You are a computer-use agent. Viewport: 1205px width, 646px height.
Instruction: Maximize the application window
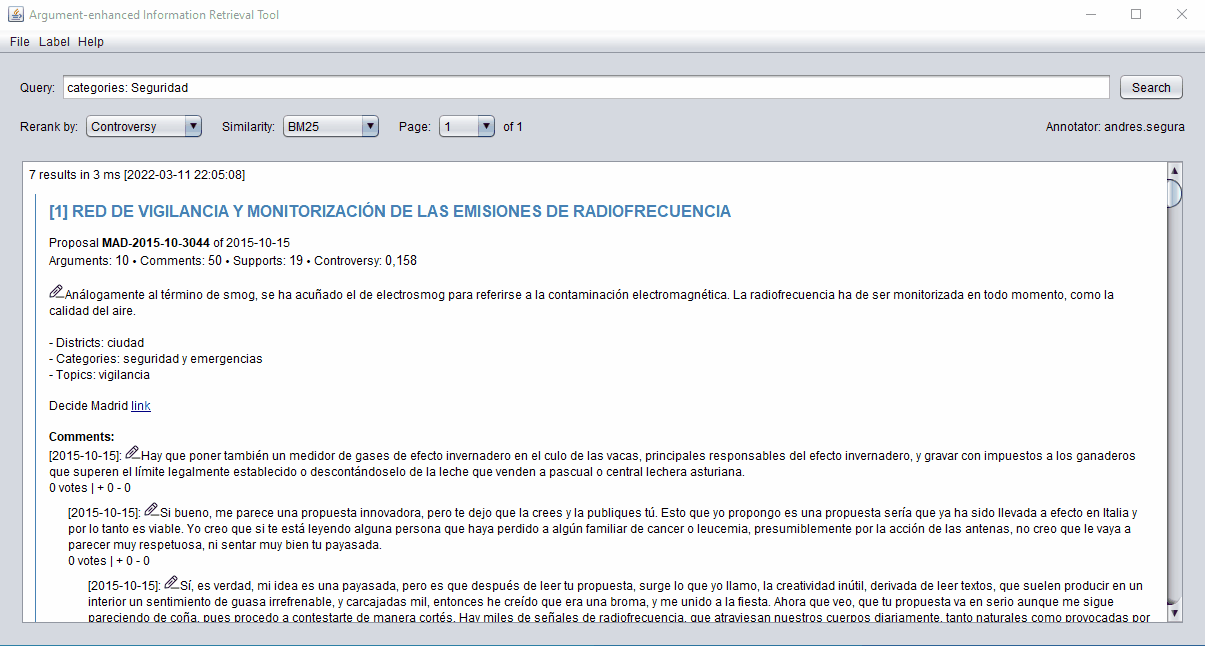click(x=1136, y=14)
